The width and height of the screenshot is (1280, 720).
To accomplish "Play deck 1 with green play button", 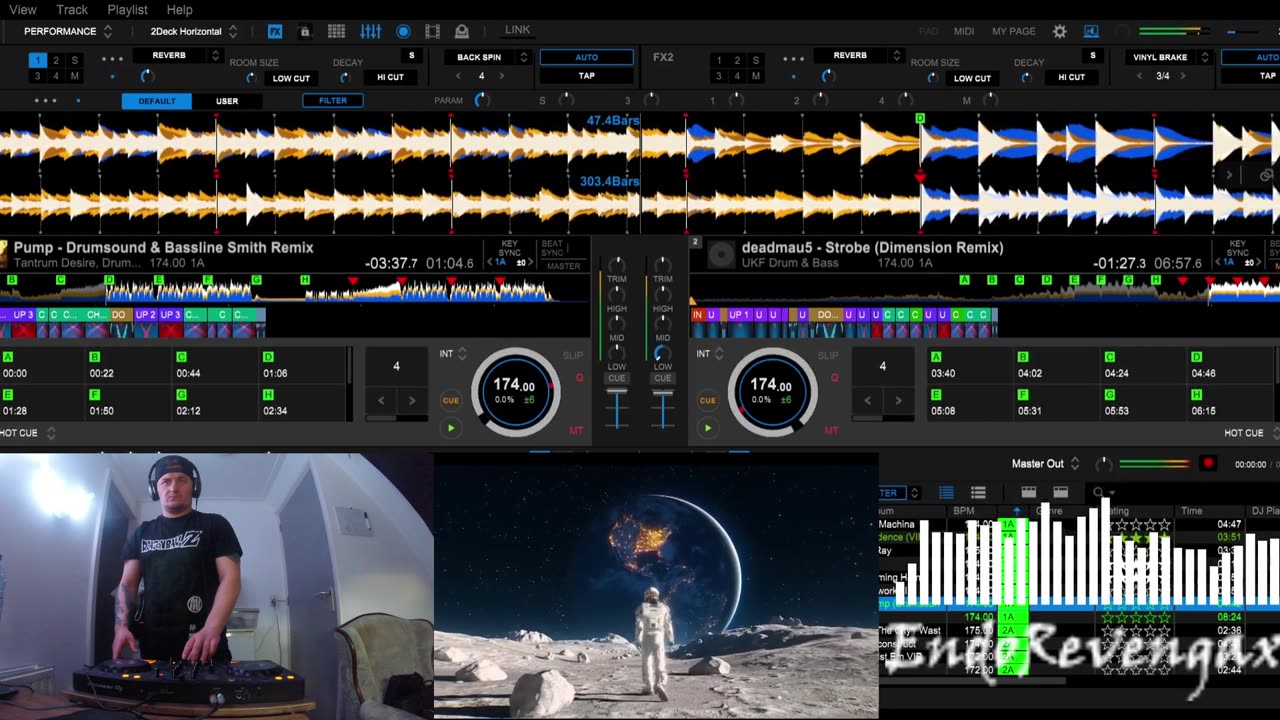I will pos(451,428).
